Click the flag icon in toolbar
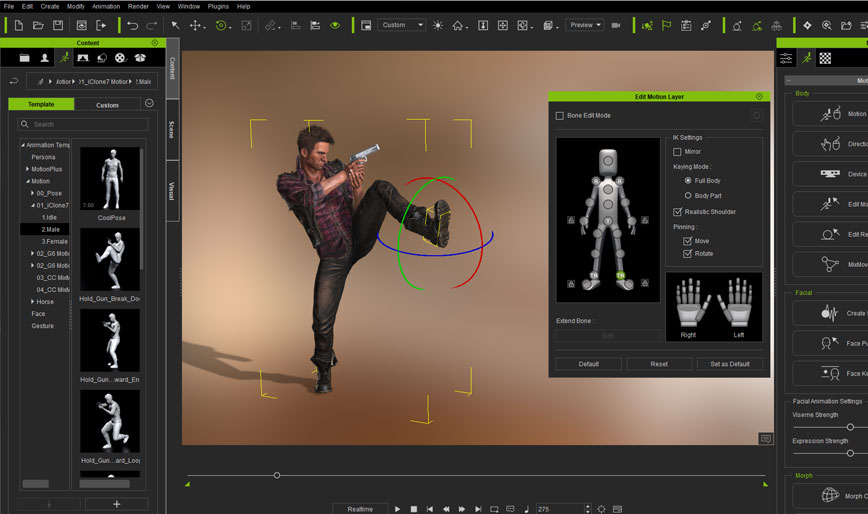This screenshot has height=514, width=868. coord(666,25)
